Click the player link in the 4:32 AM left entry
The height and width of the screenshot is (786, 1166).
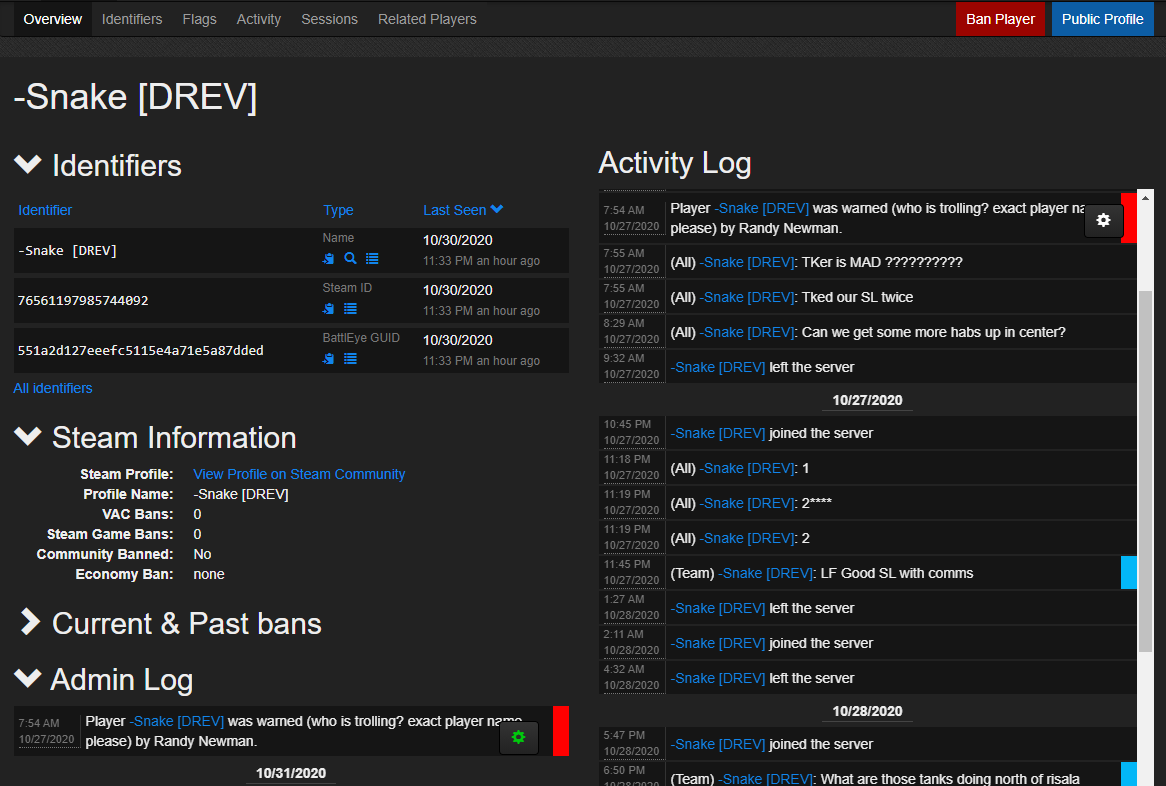[718, 678]
